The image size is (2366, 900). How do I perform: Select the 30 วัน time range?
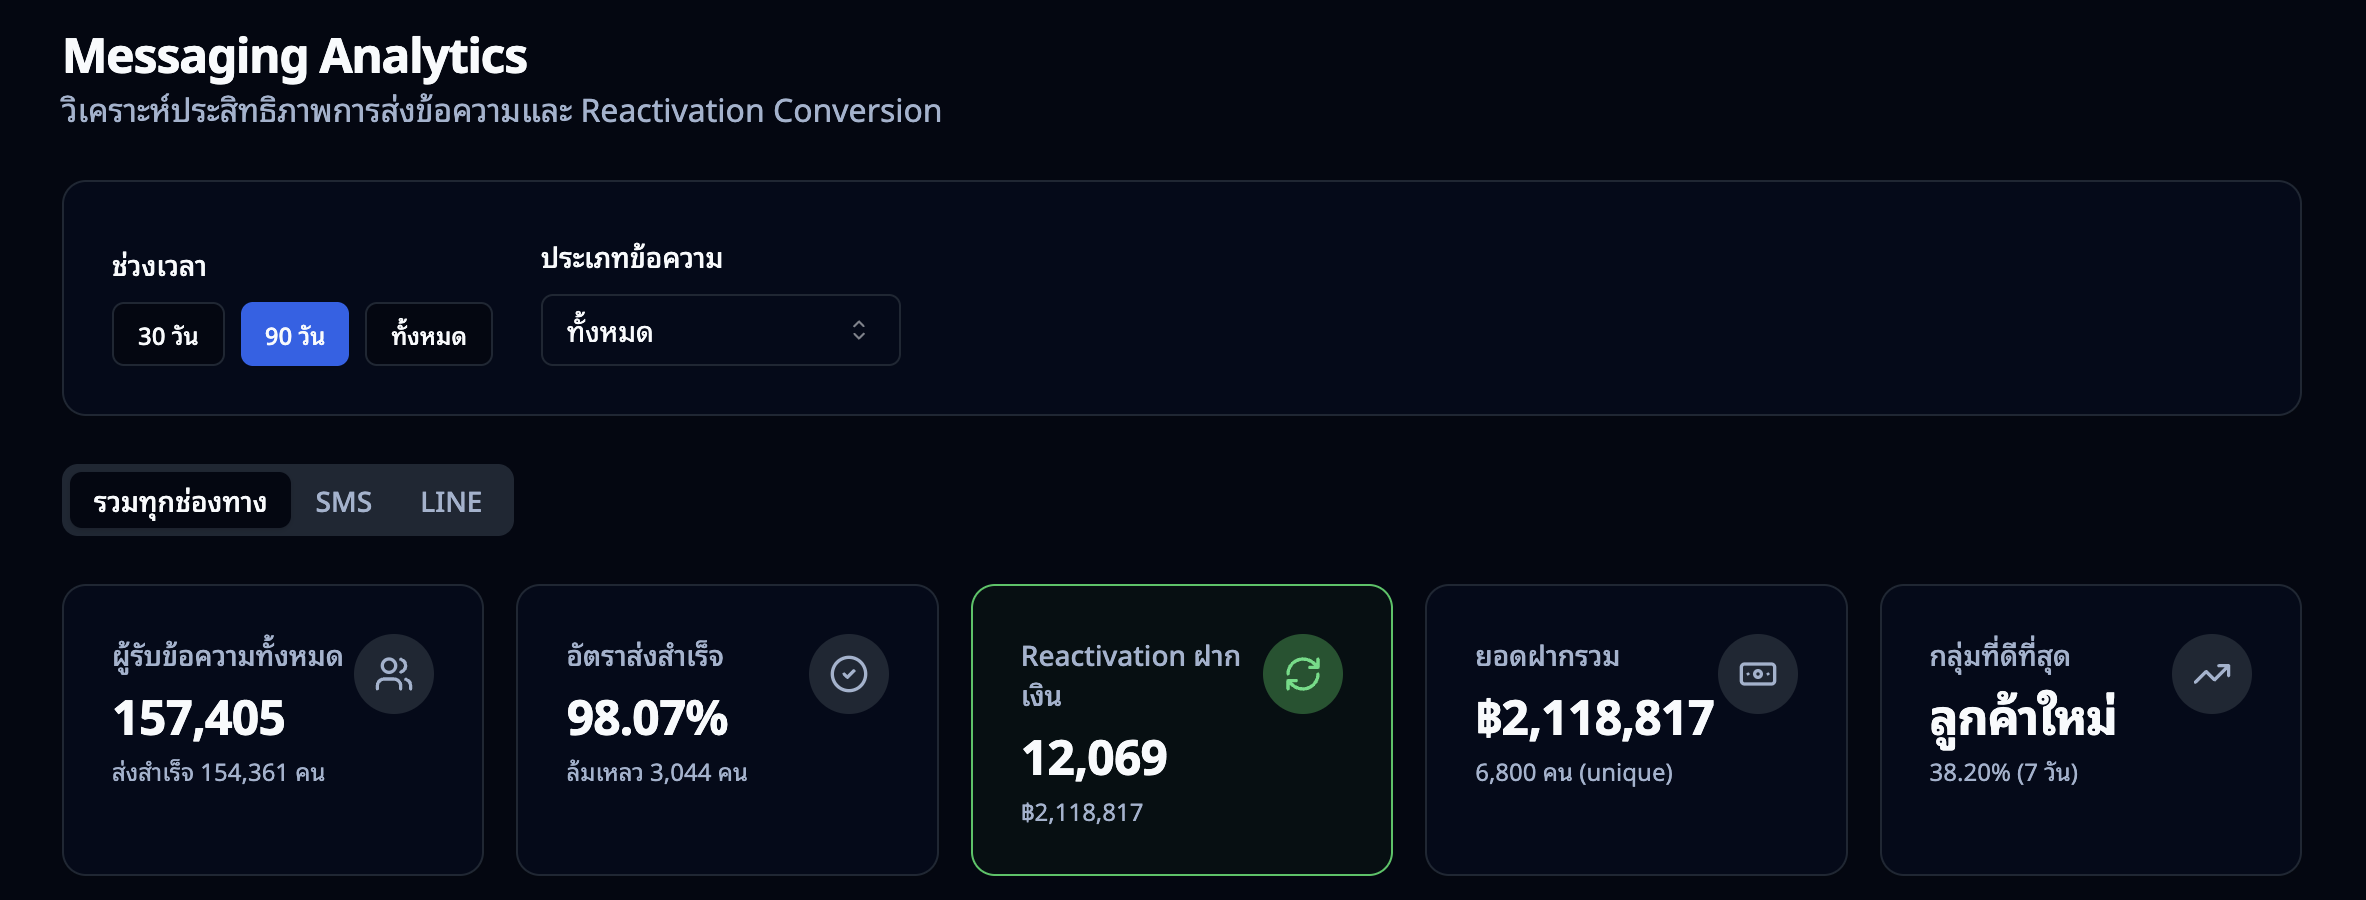(168, 334)
